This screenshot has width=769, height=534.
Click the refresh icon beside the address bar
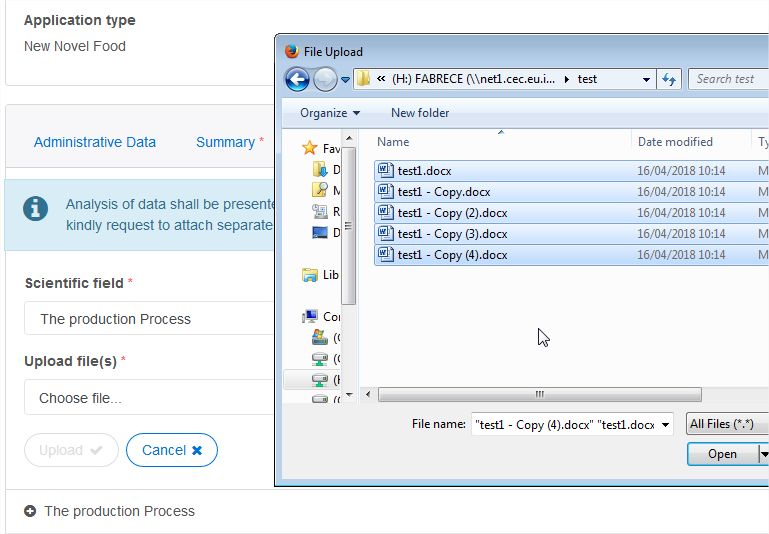[x=669, y=79]
